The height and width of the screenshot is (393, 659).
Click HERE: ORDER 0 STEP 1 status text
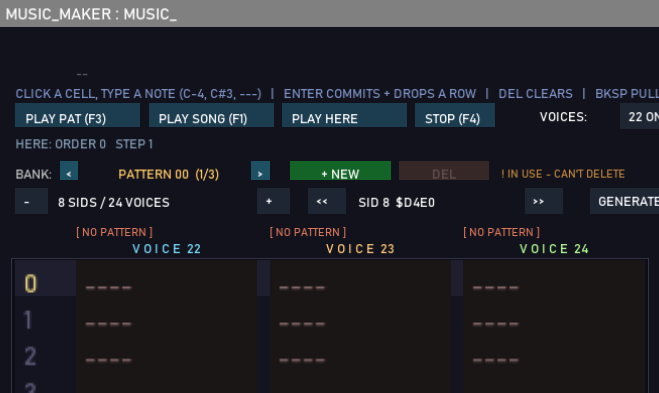pos(84,144)
